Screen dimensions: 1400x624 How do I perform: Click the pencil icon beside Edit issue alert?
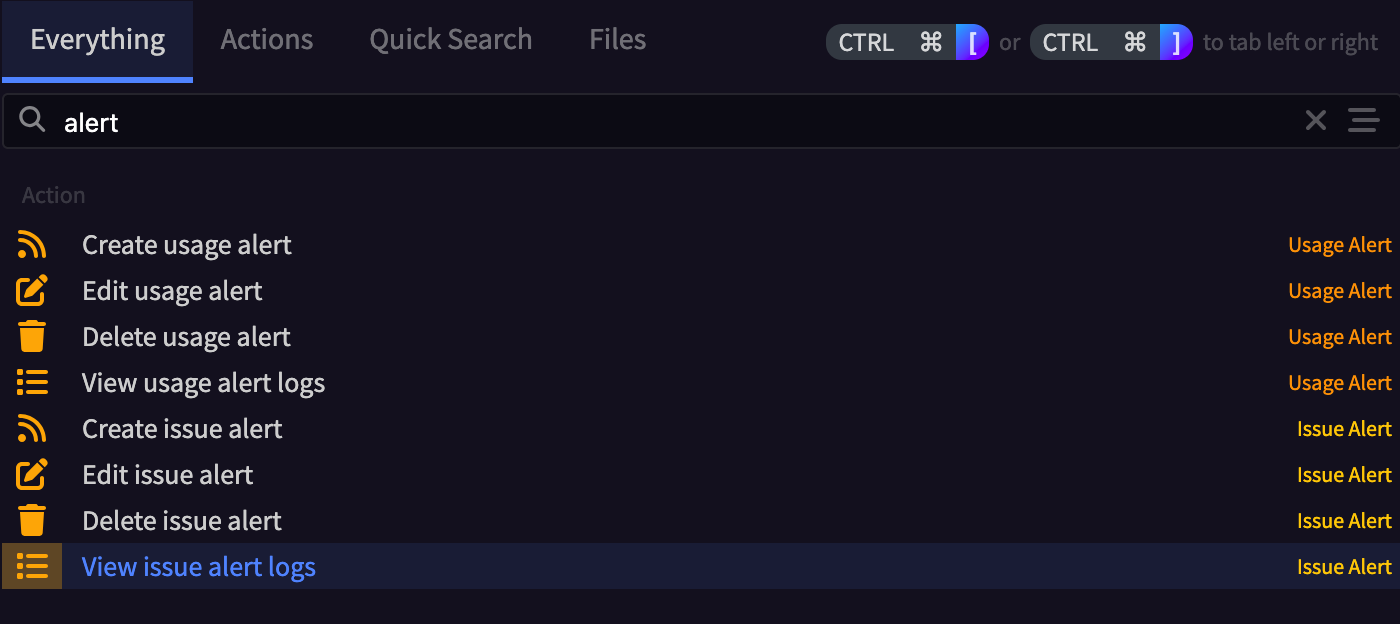point(32,475)
